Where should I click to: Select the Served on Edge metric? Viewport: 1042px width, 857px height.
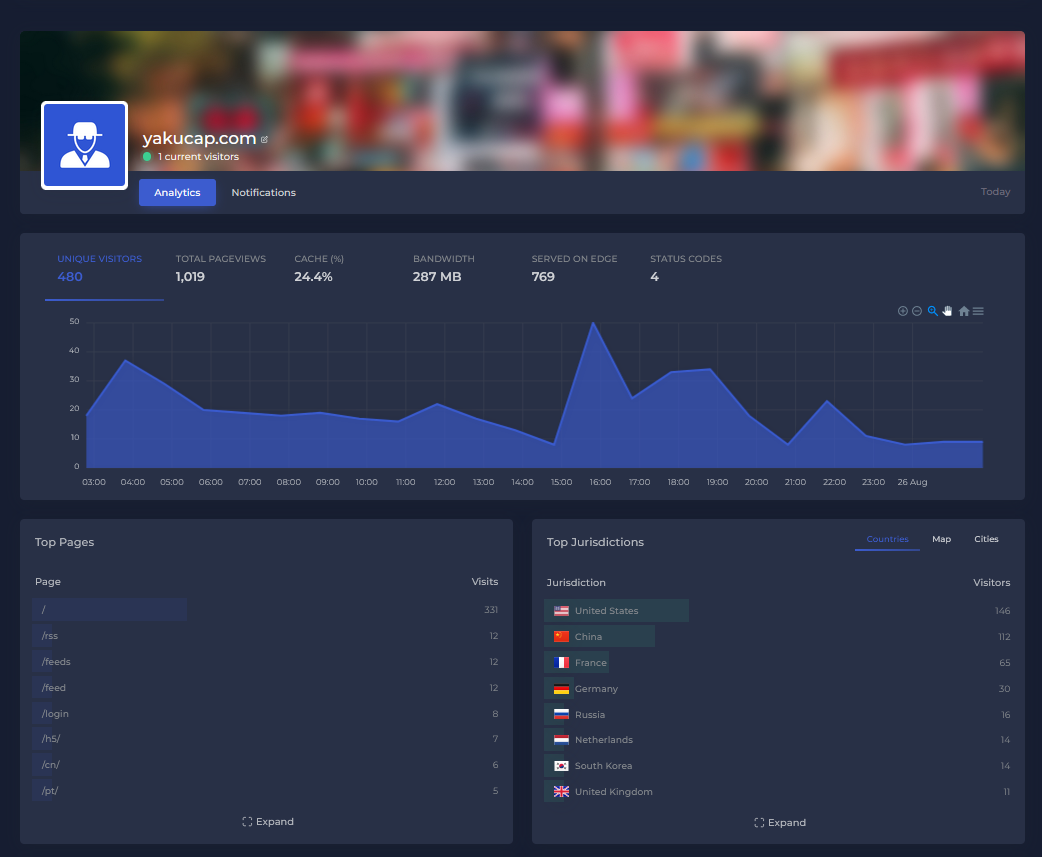click(x=574, y=268)
